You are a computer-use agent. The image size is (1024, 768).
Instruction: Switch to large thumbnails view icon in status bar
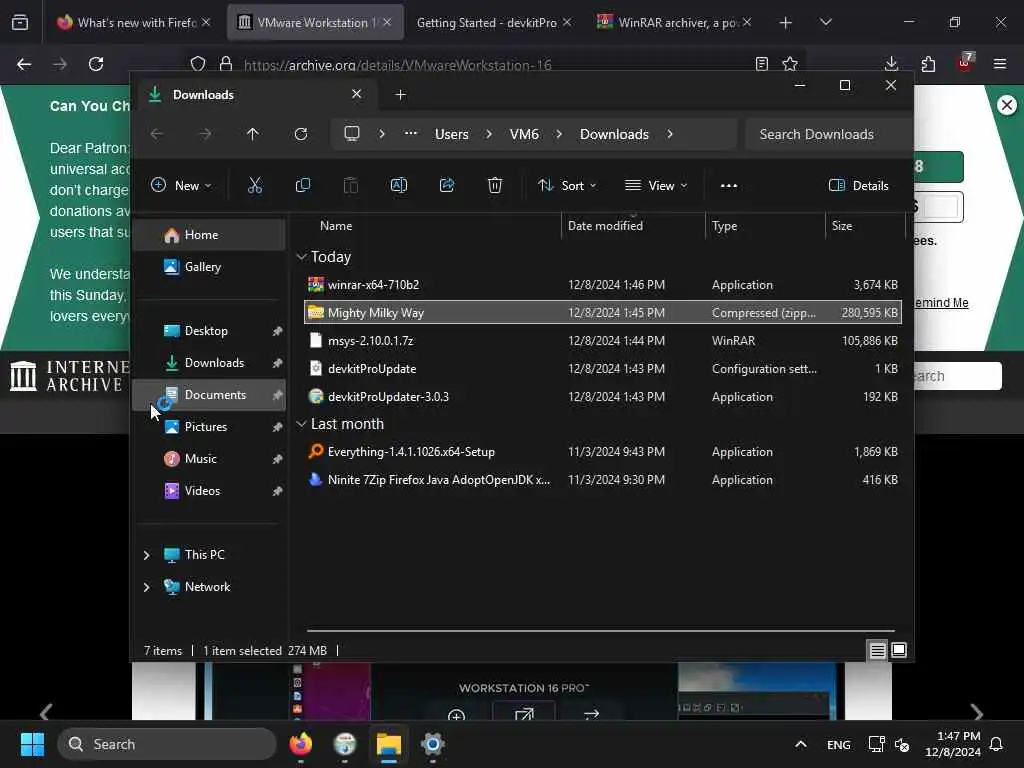pyautogui.click(x=899, y=650)
